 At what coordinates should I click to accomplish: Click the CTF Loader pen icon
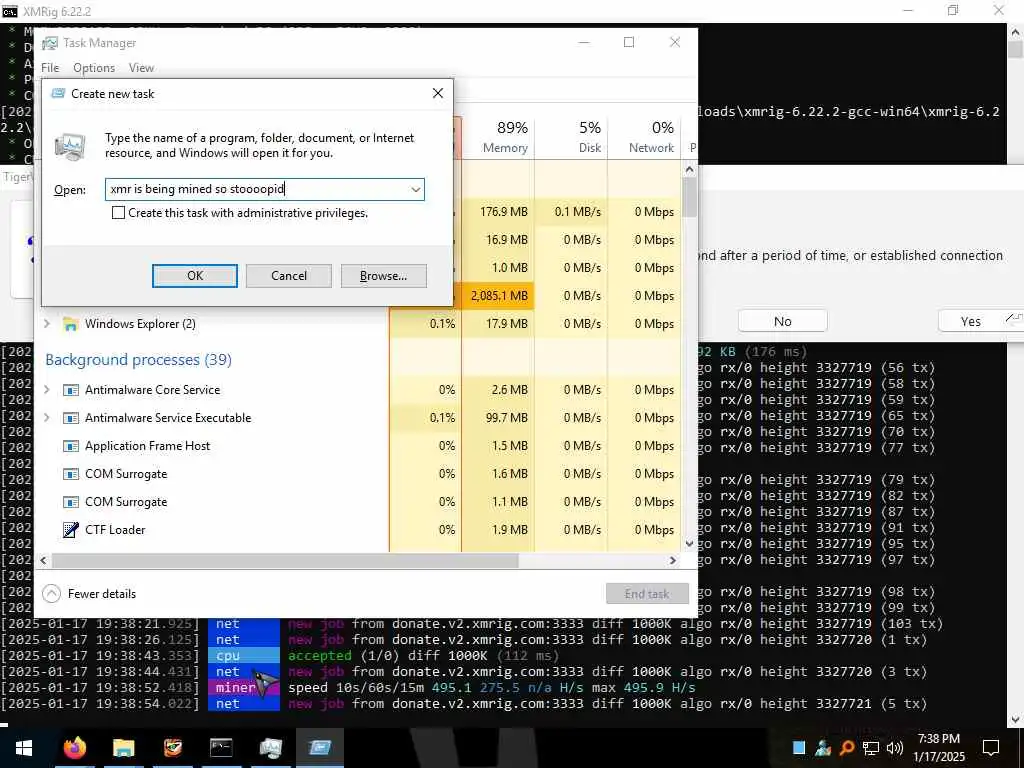(71, 530)
